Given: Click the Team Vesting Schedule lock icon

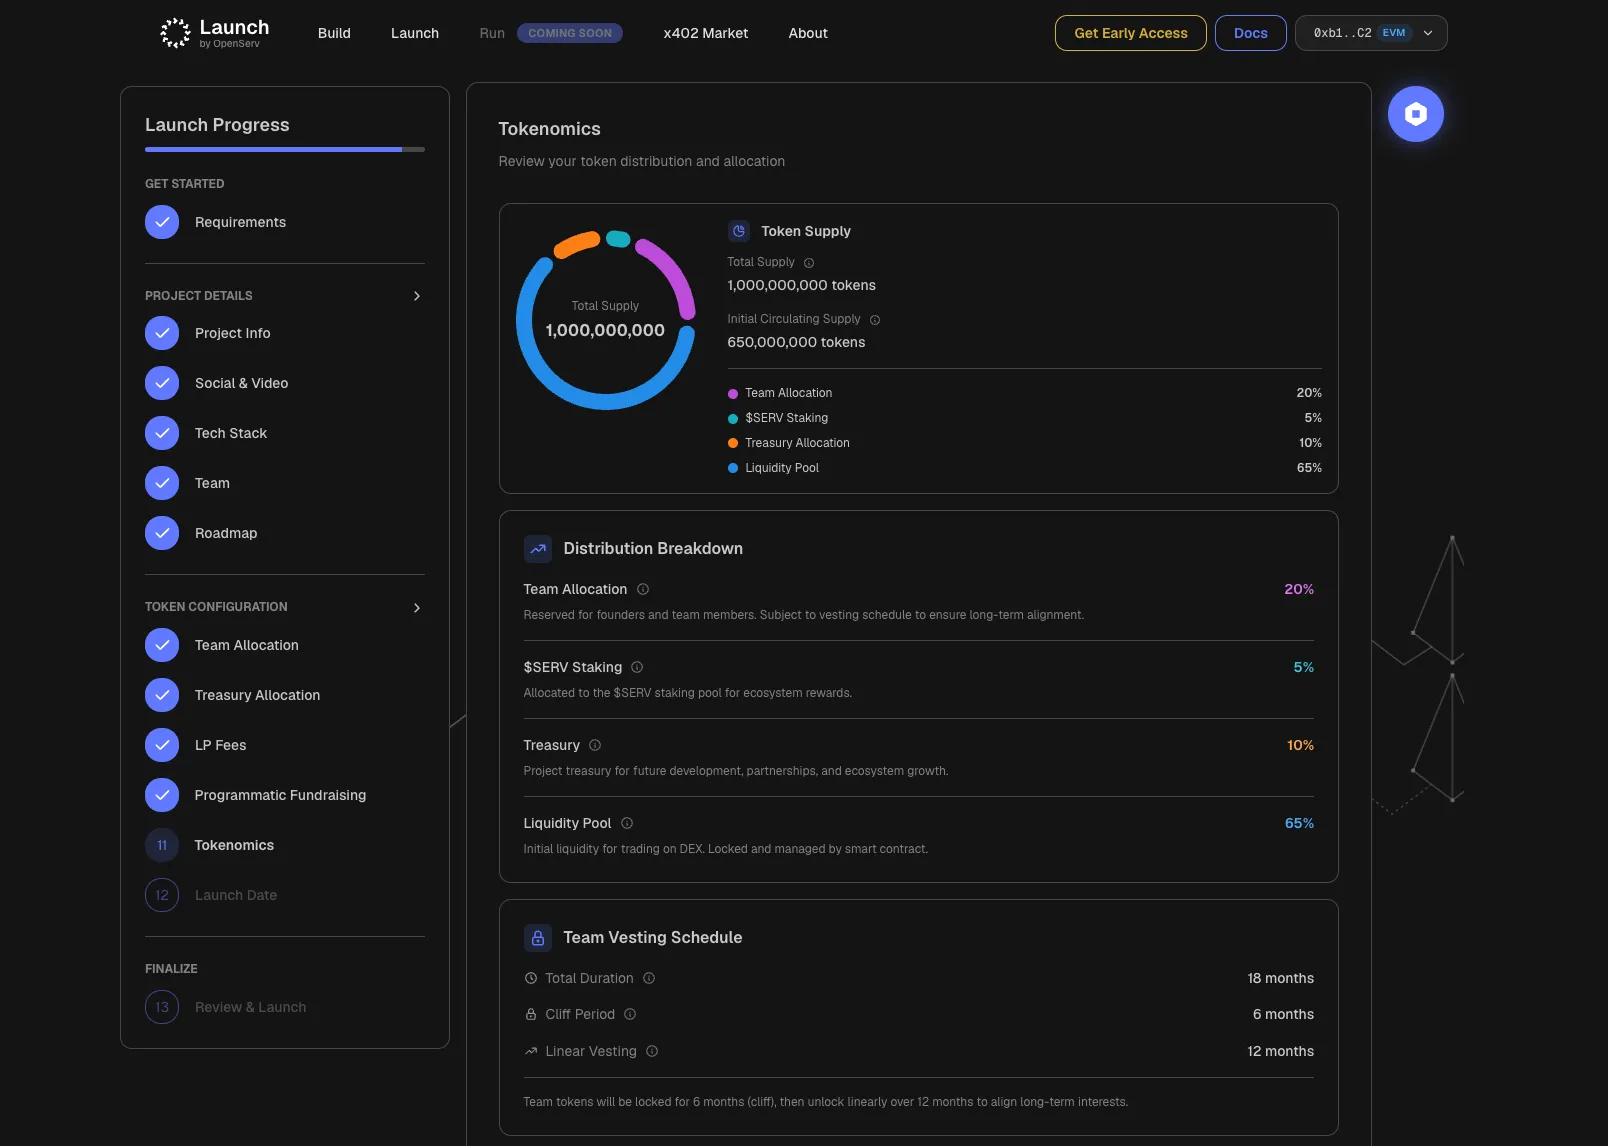Looking at the screenshot, I should 538,938.
